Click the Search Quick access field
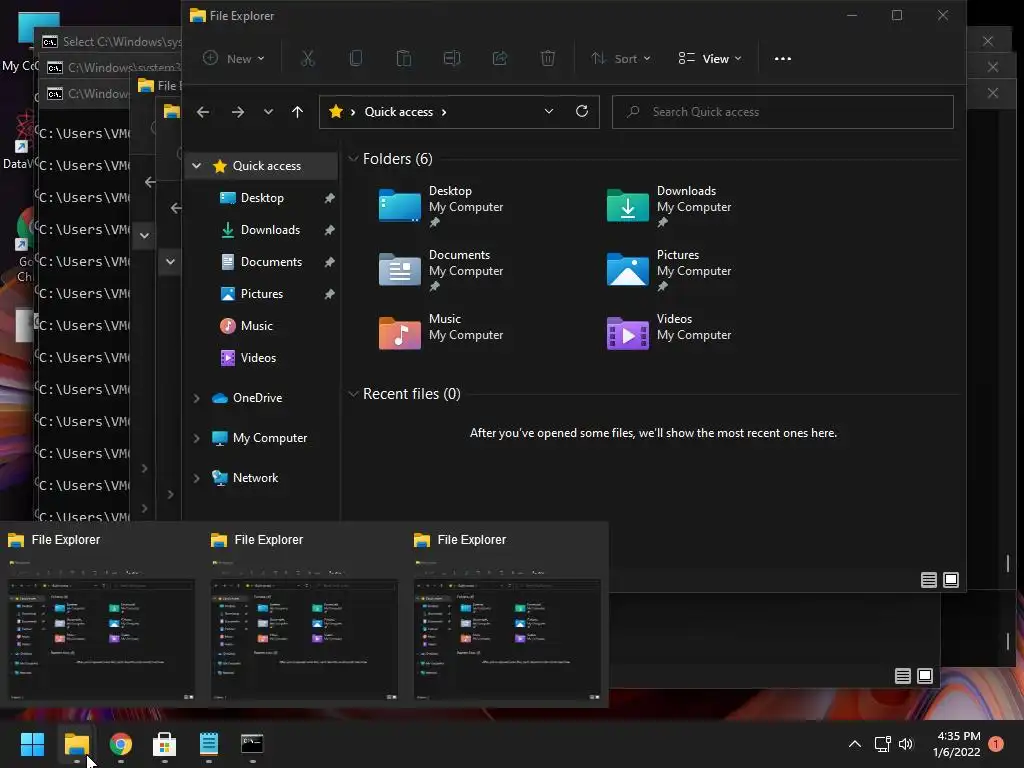The width and height of the screenshot is (1024, 768). [782, 112]
